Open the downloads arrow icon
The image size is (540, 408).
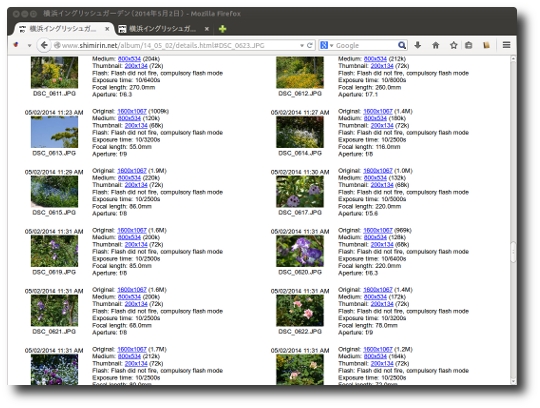[418, 45]
